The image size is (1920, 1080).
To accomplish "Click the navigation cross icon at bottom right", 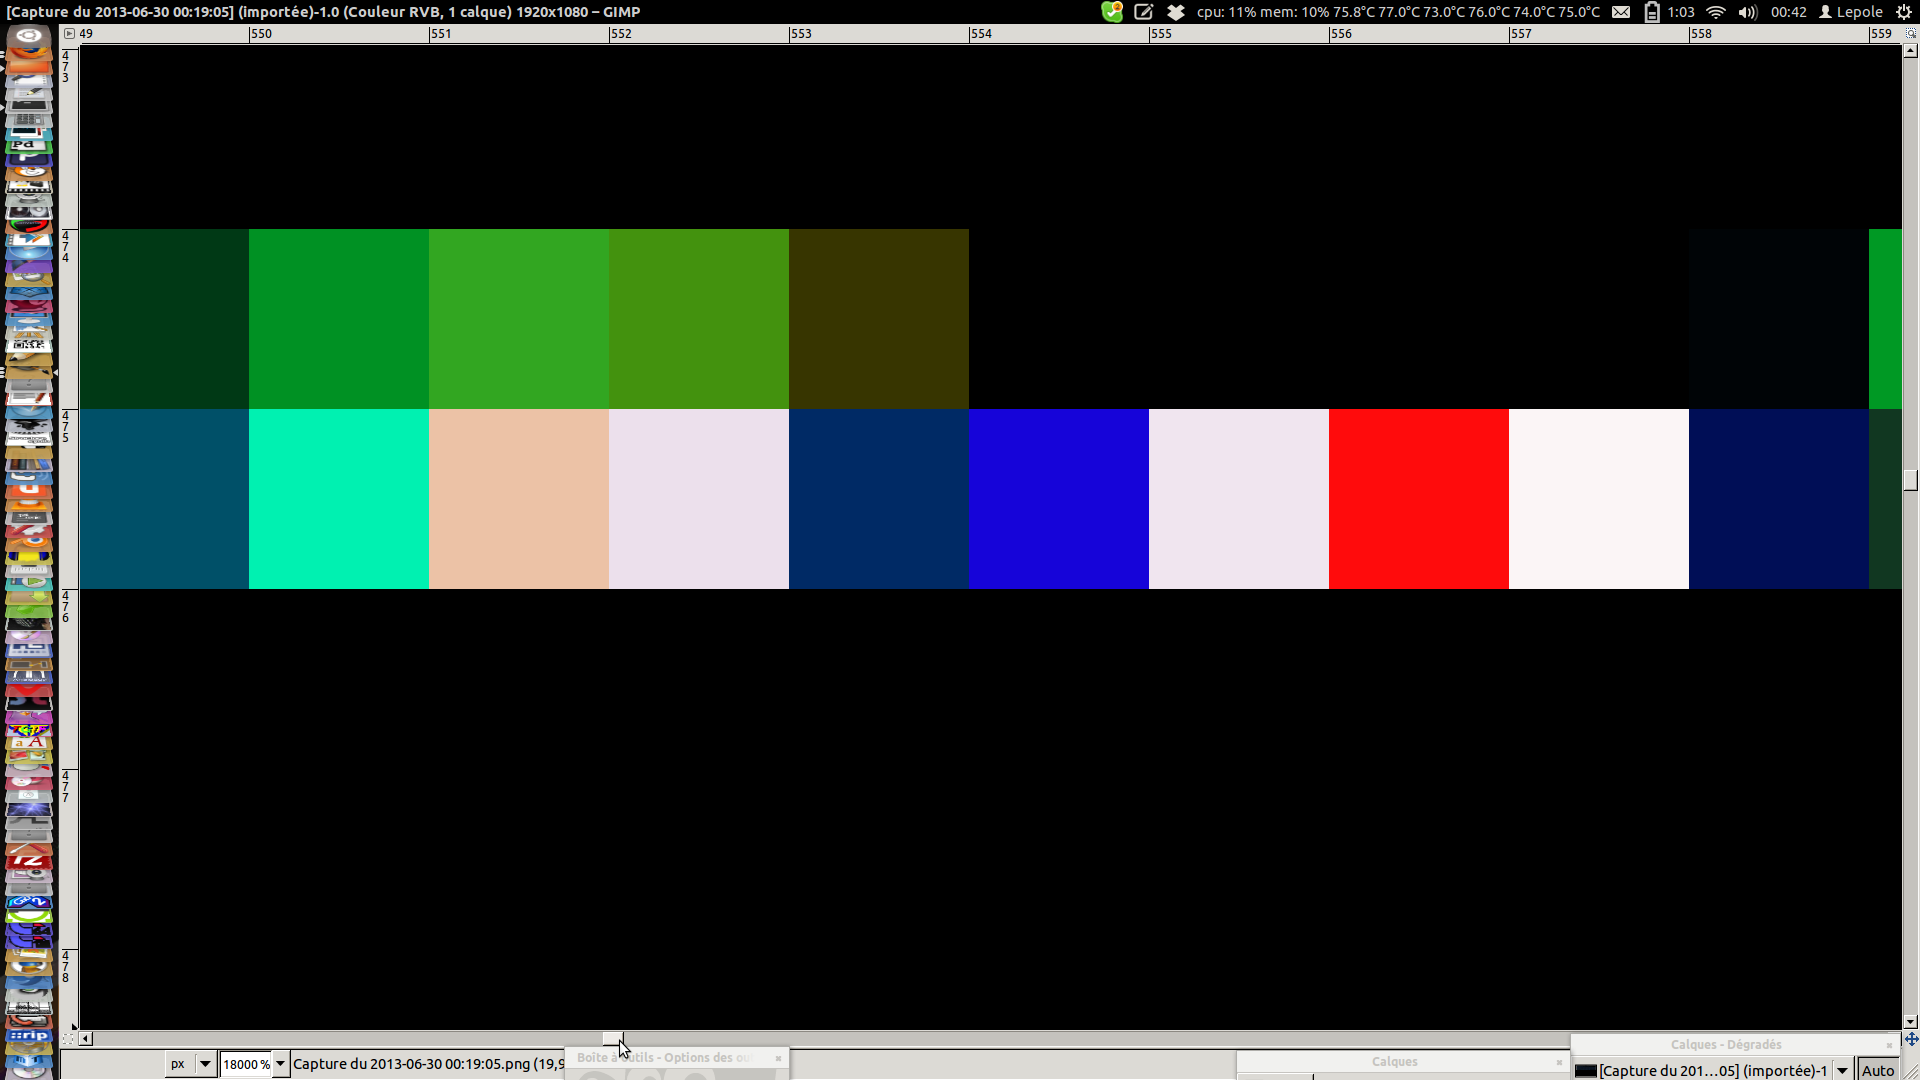I will (1911, 1039).
